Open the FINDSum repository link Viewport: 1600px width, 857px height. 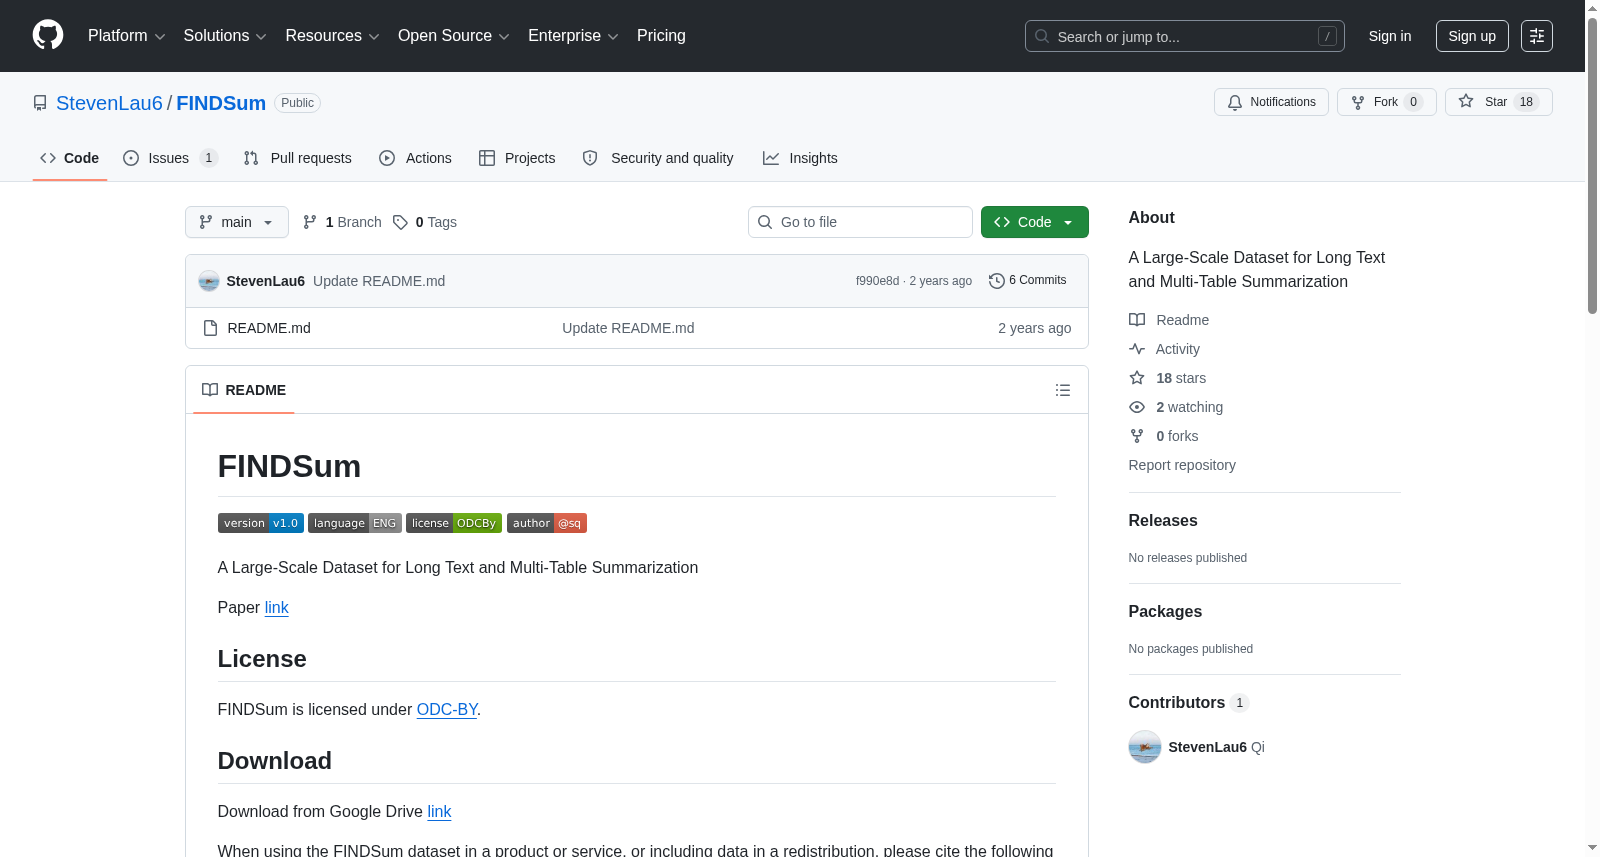click(221, 103)
